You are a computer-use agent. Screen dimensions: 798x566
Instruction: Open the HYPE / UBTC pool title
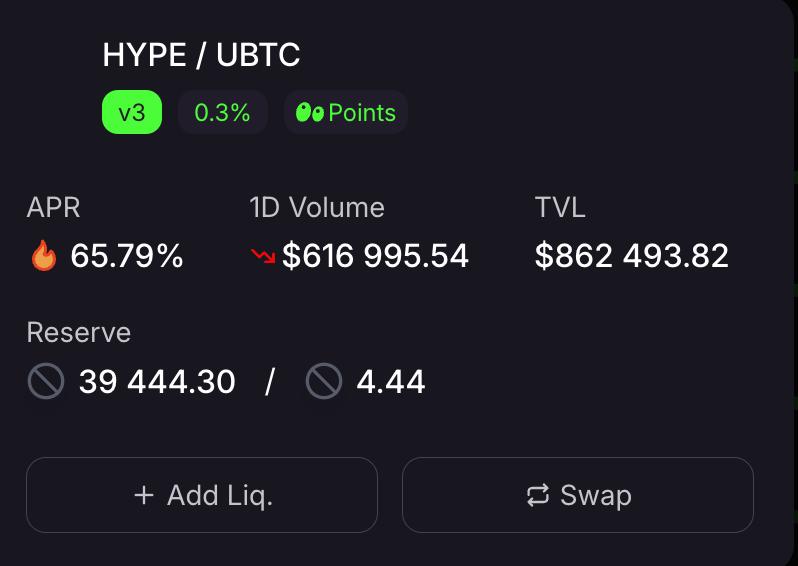point(202,54)
